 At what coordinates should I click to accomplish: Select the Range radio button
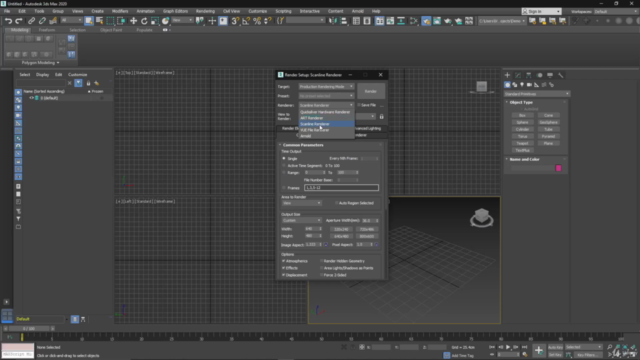284,173
